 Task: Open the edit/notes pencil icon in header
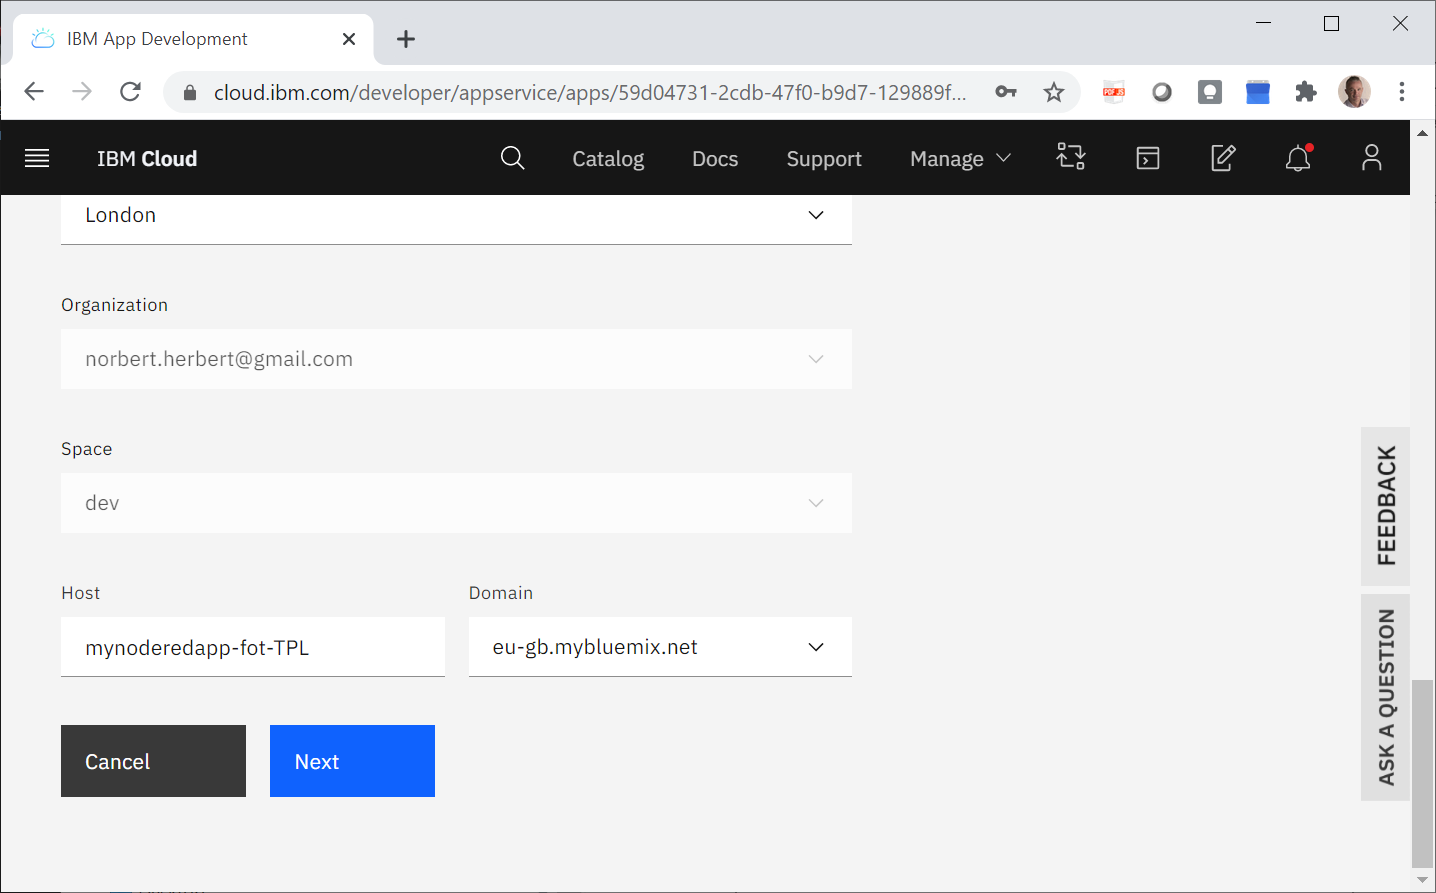pos(1223,158)
